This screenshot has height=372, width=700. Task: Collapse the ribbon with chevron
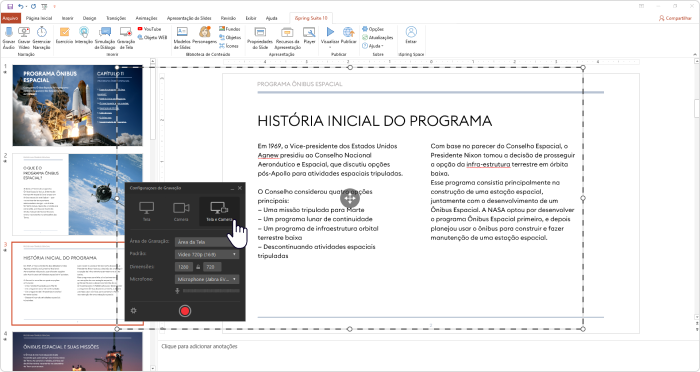pos(695,54)
